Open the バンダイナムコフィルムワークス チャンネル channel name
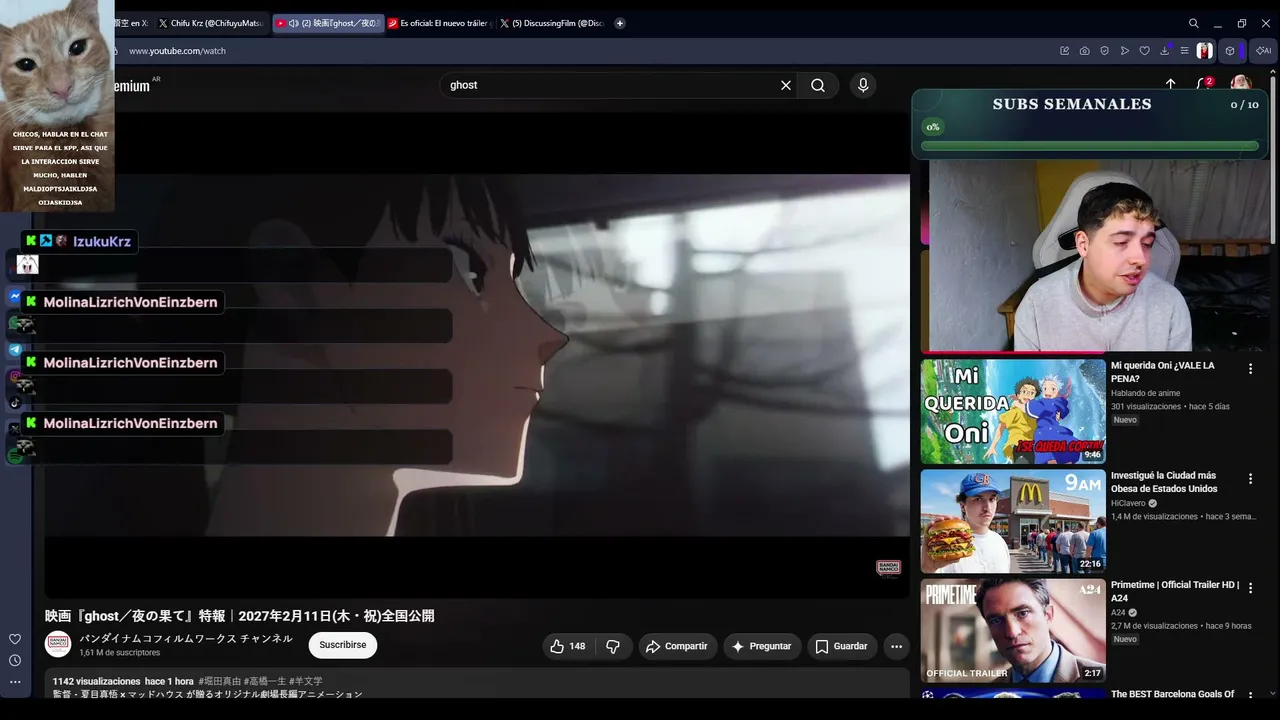This screenshot has width=1280, height=720. click(186, 639)
